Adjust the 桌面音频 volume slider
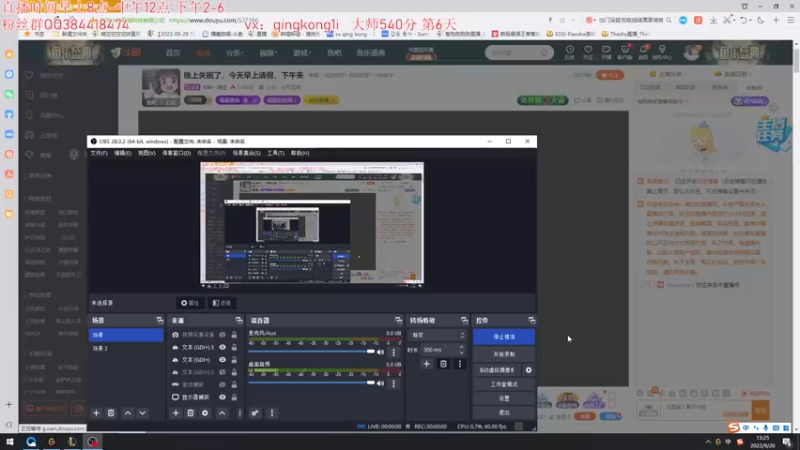800x450 pixels. 311,383
